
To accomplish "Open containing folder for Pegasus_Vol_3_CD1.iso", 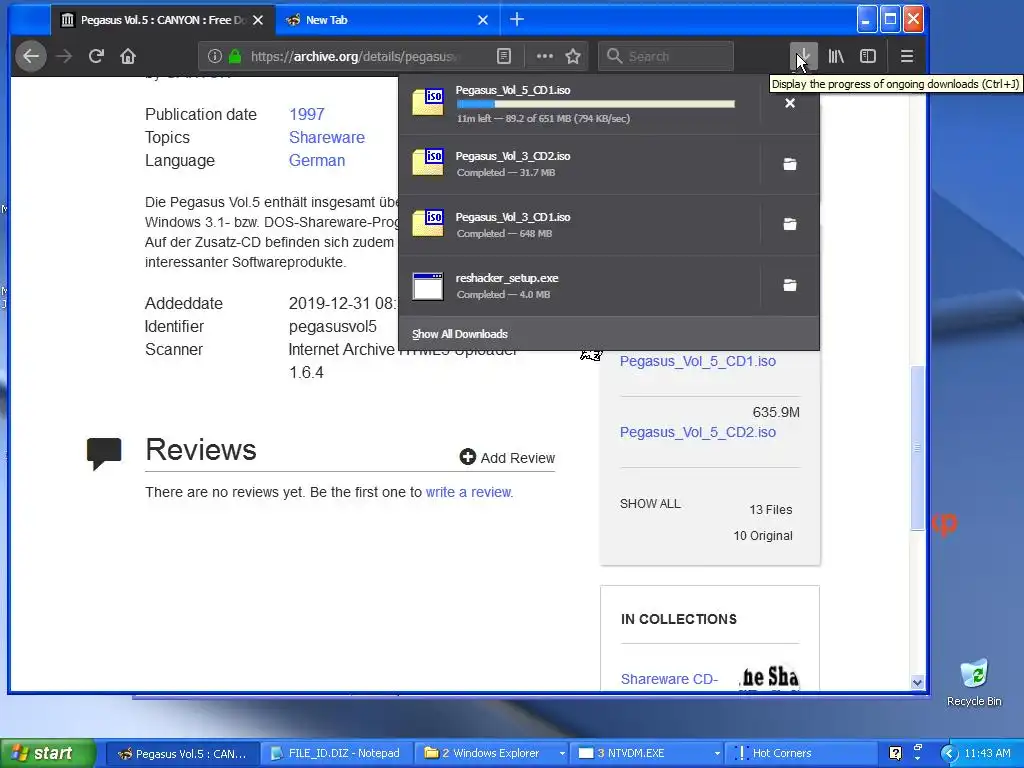I will [x=790, y=224].
